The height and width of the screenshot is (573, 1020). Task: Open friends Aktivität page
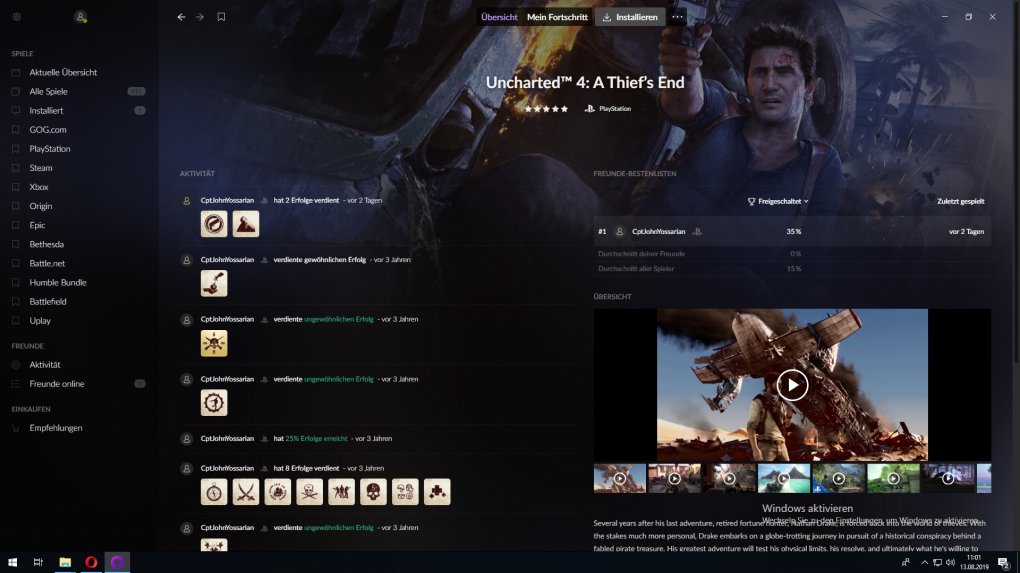(44, 365)
